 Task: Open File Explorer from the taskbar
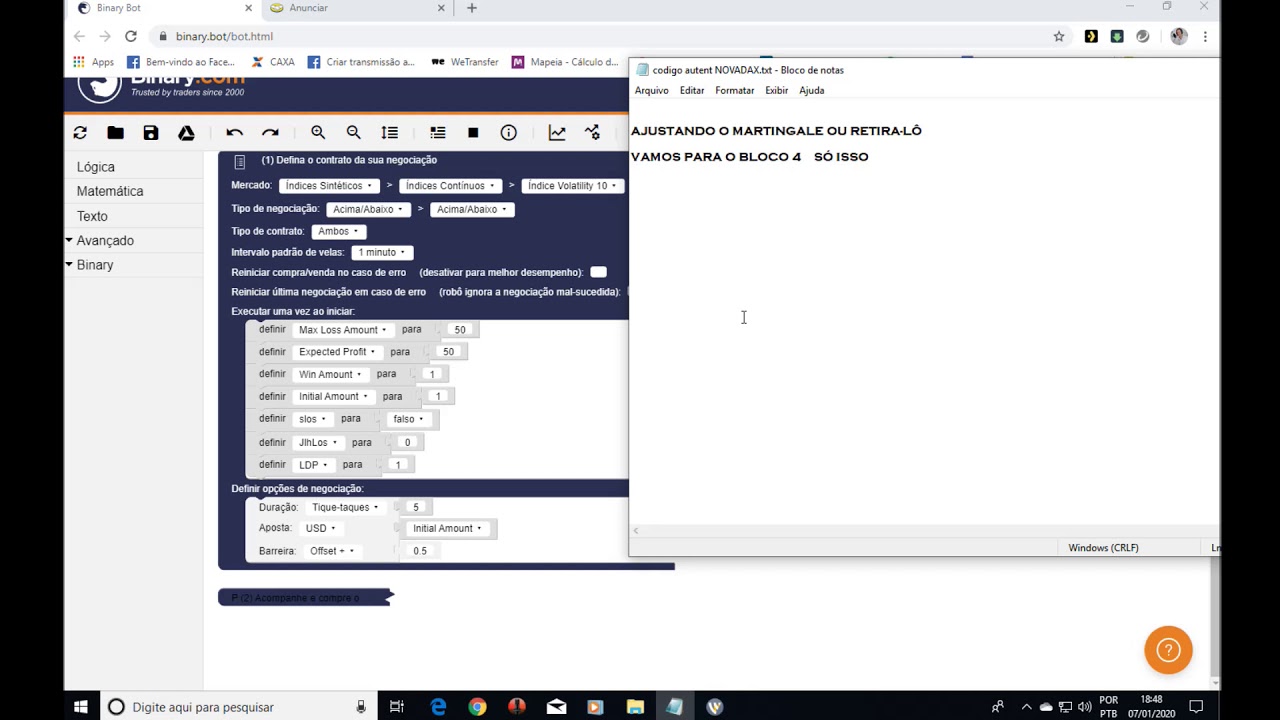[635, 707]
